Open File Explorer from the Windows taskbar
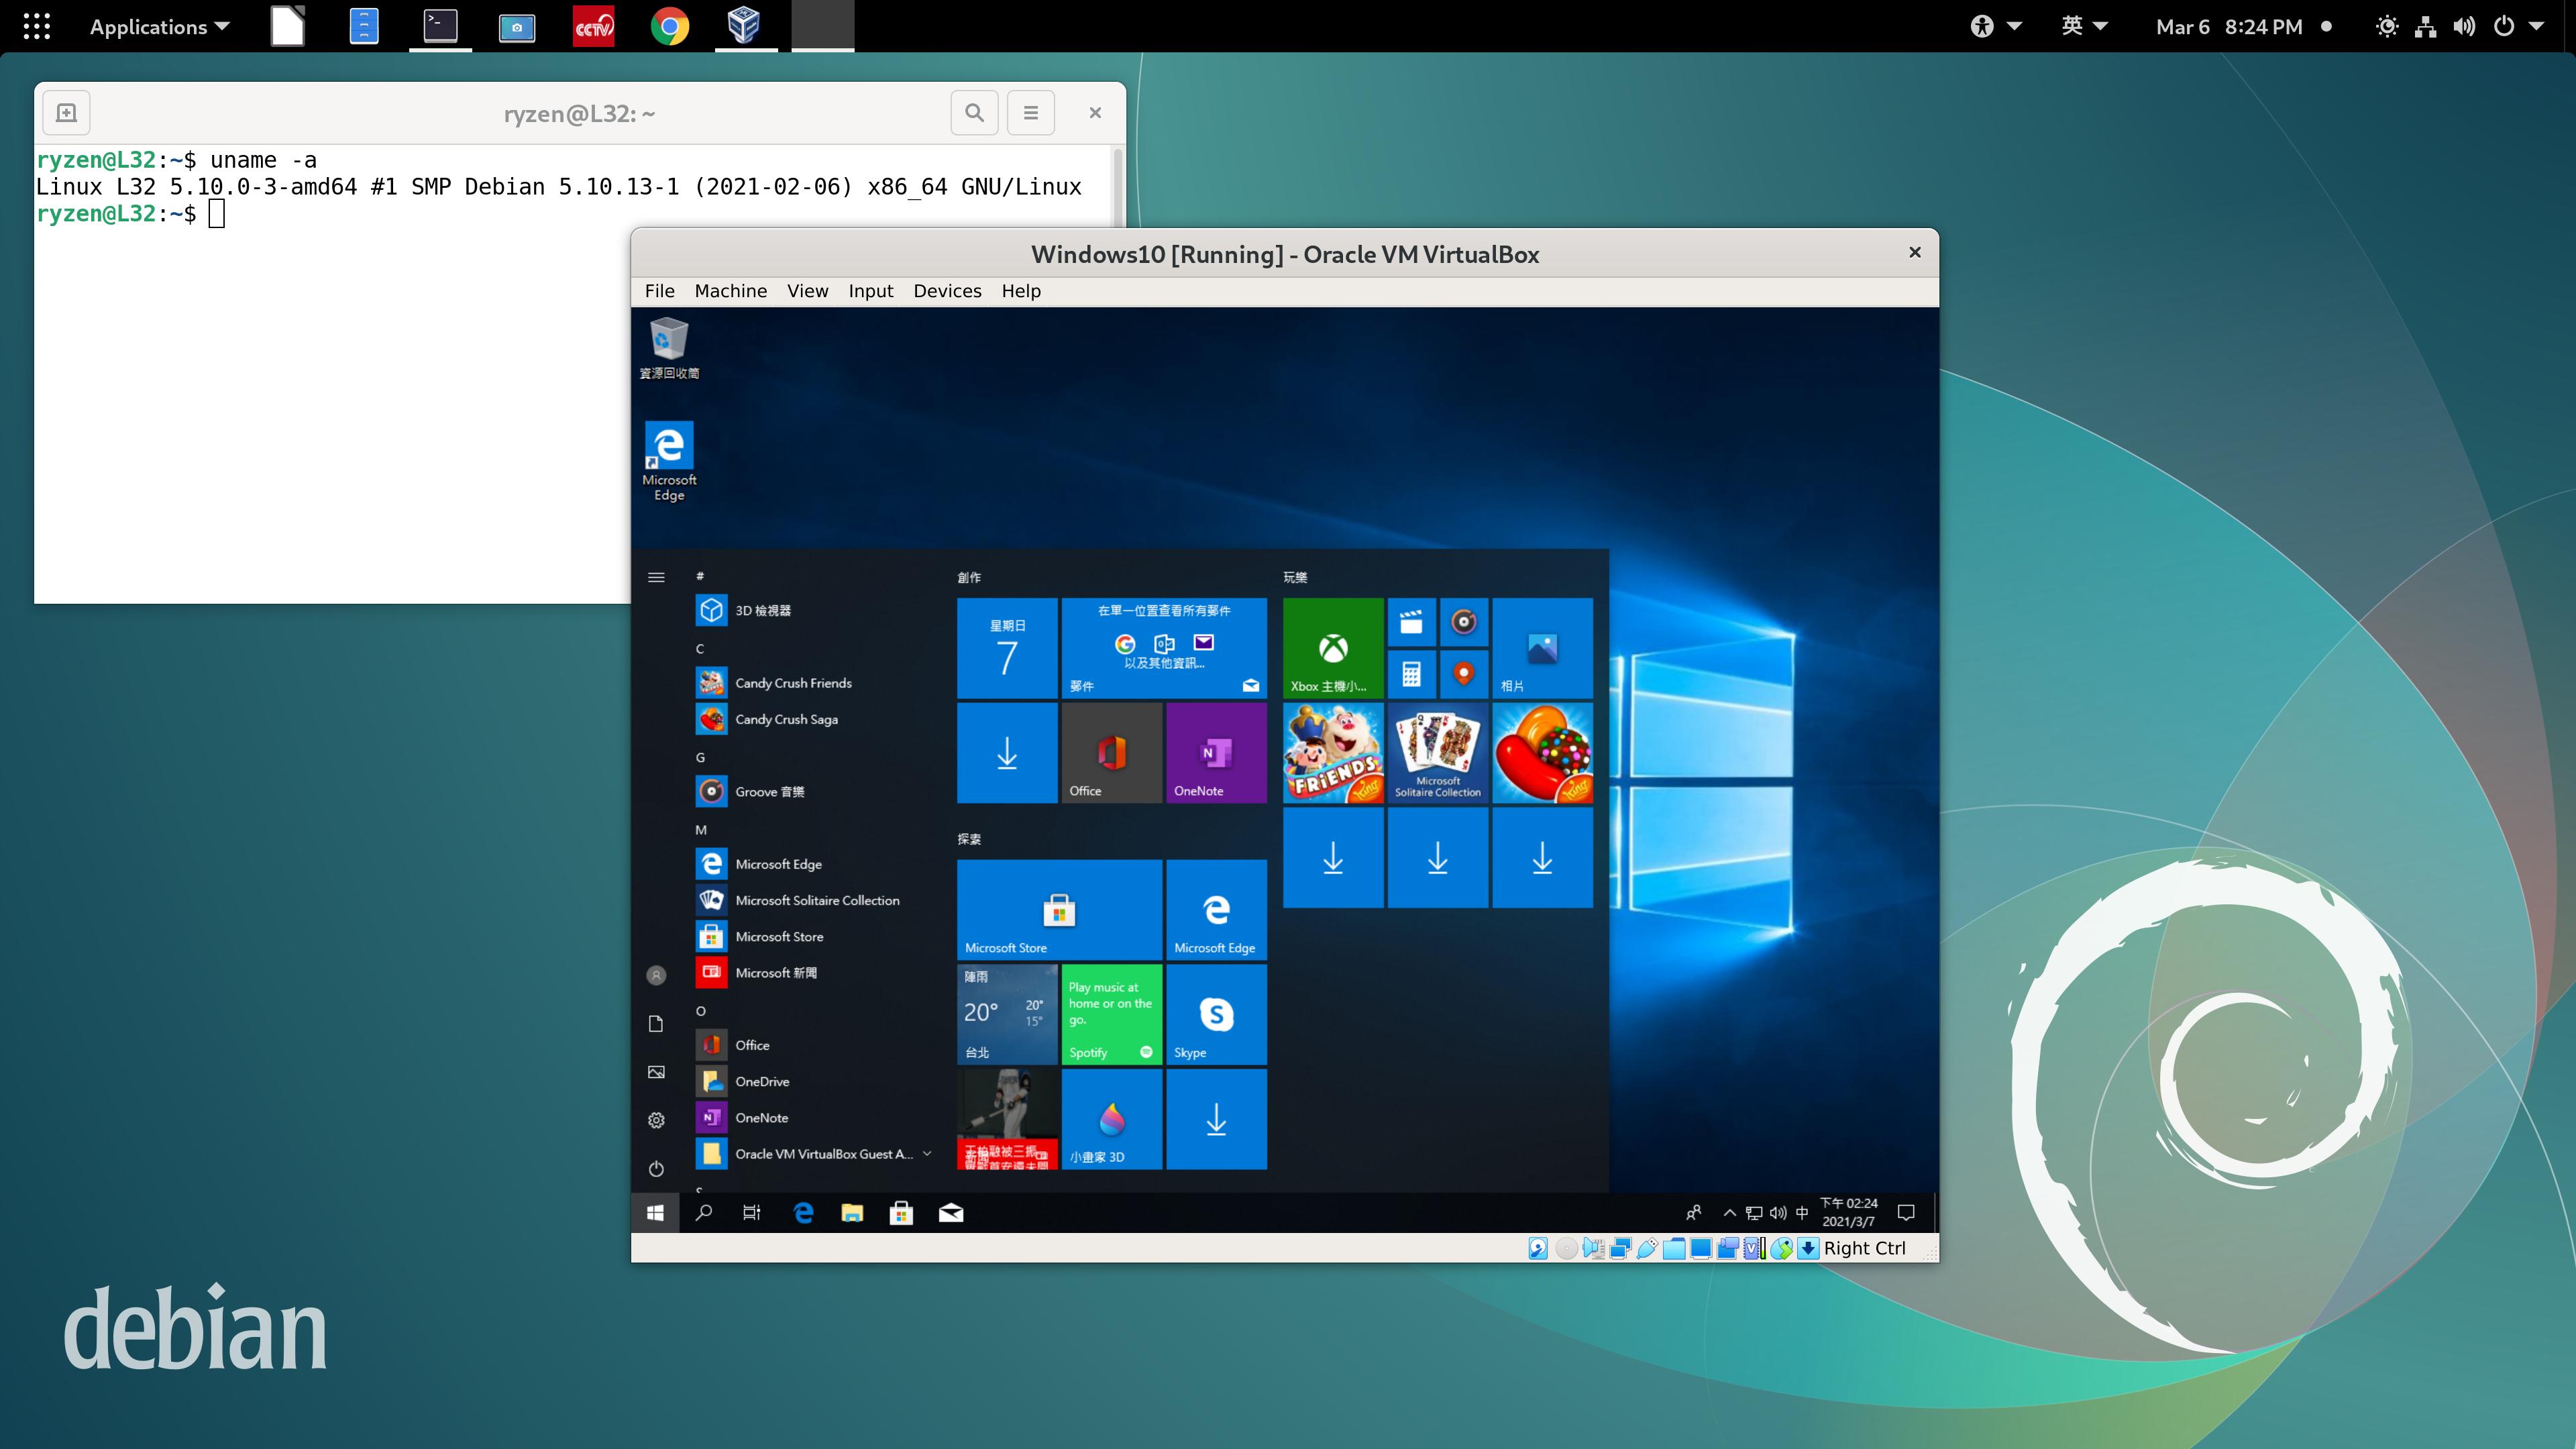 [x=852, y=1213]
